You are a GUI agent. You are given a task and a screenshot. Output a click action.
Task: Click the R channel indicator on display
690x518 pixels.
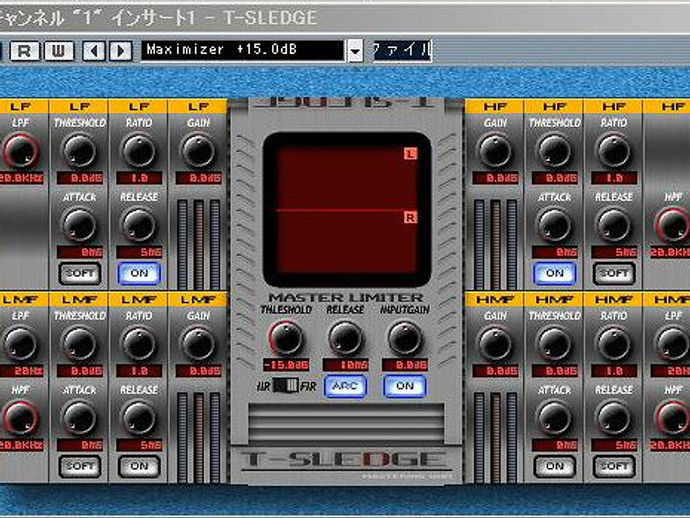pos(410,217)
